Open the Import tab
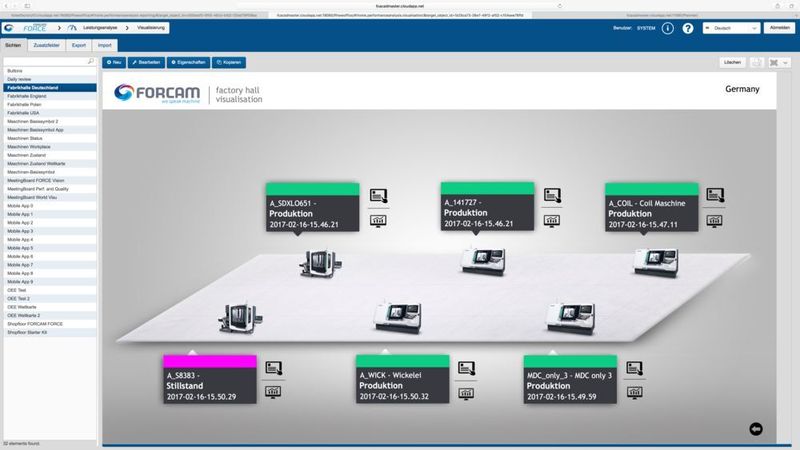 105,45
